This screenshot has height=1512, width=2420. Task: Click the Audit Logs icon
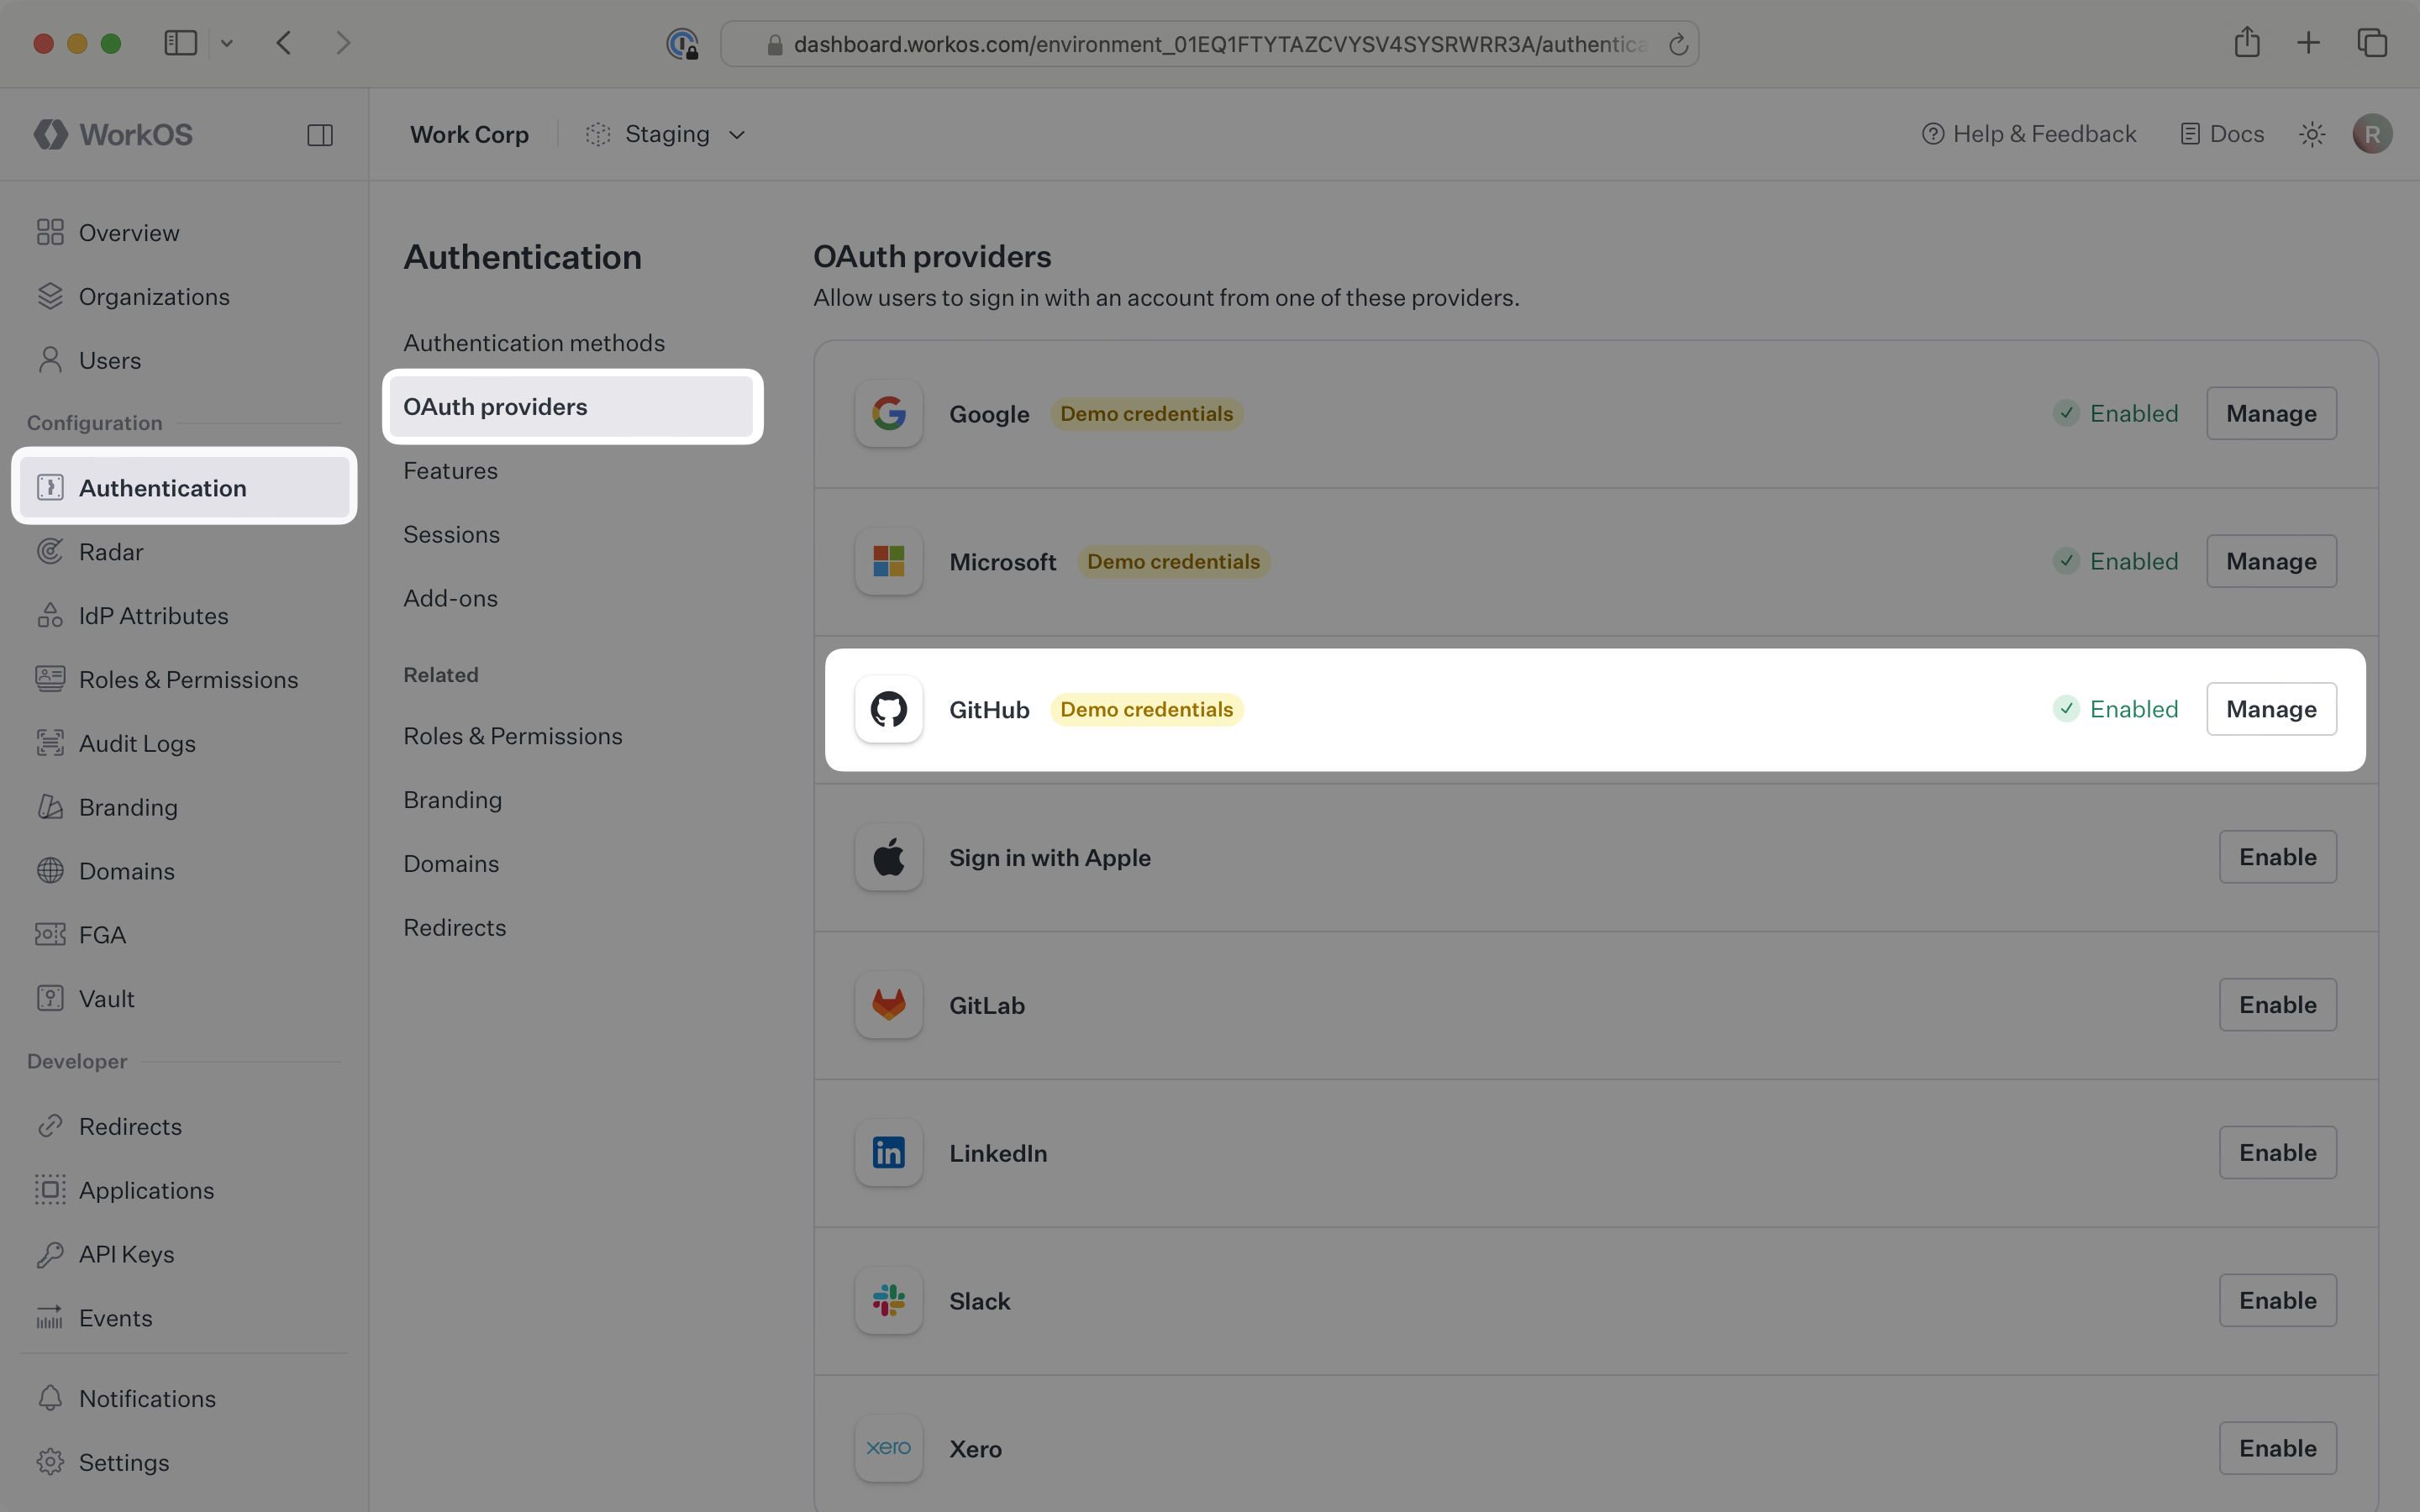click(51, 743)
